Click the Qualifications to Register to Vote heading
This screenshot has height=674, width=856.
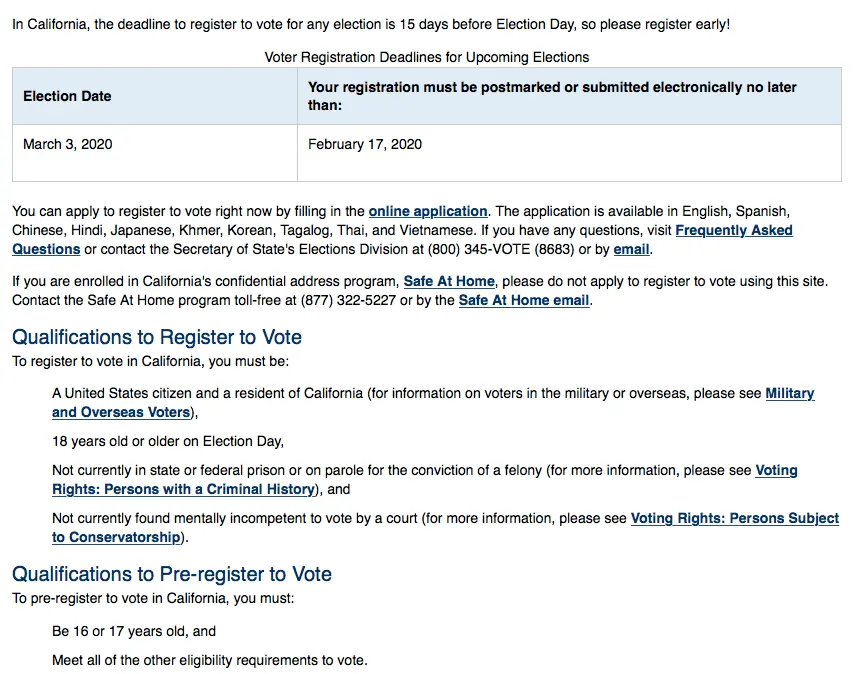point(157,337)
